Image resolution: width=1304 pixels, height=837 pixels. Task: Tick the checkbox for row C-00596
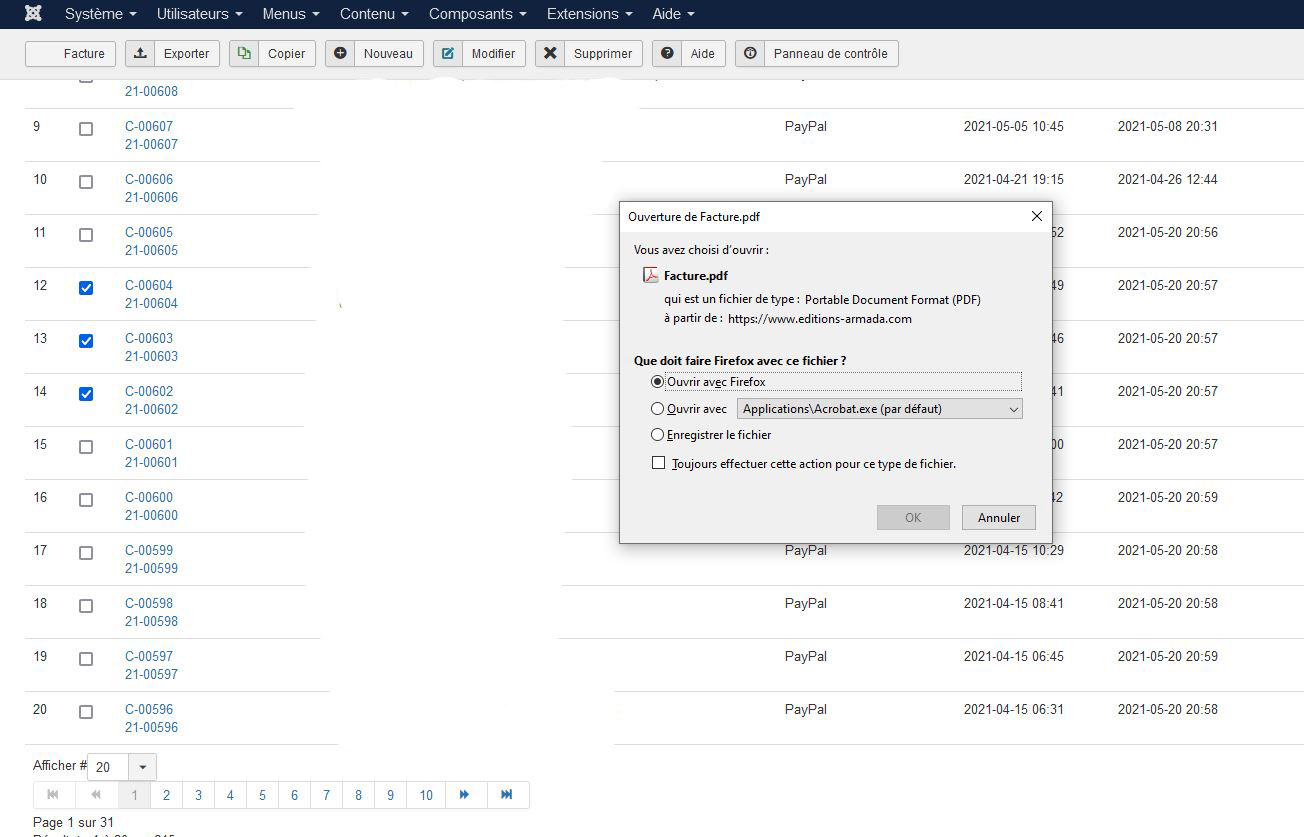[86, 712]
